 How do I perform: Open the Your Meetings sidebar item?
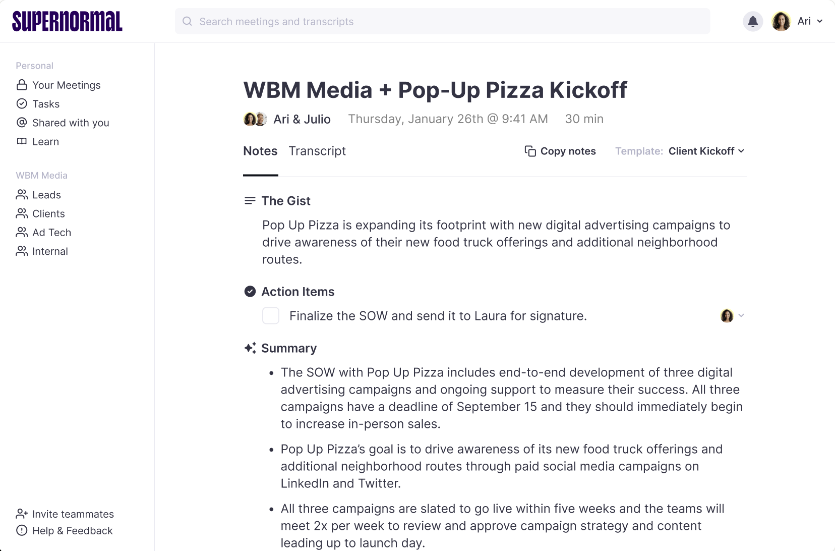pyautogui.click(x=65, y=85)
